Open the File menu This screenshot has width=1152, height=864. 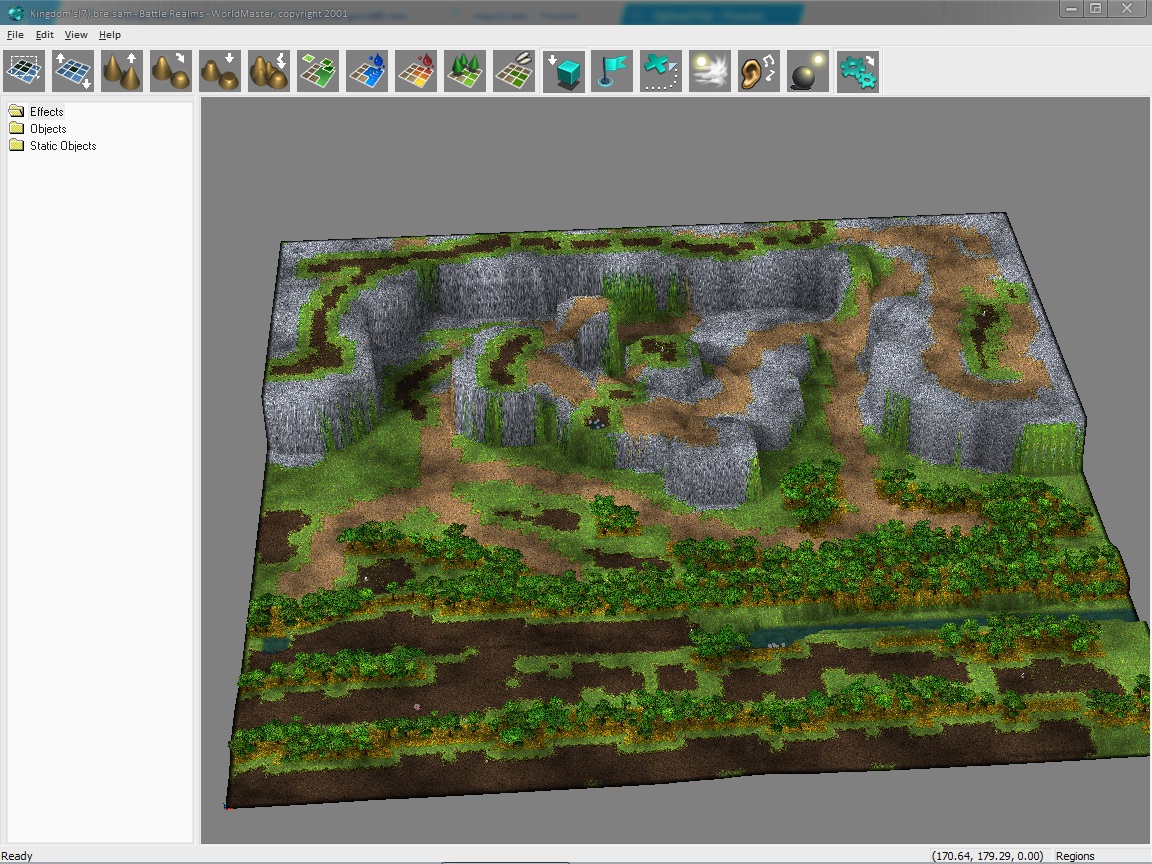(x=15, y=35)
